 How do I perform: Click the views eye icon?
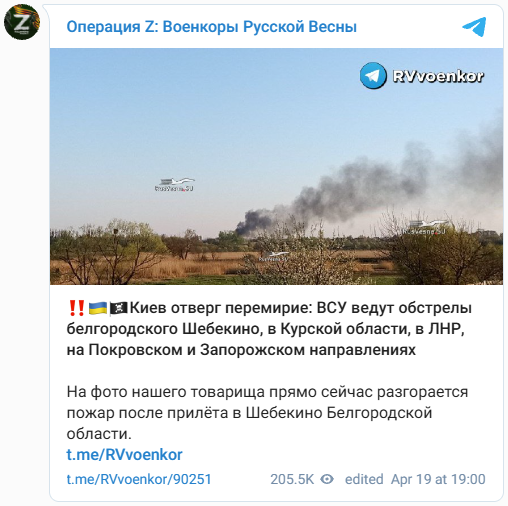pos(327,479)
